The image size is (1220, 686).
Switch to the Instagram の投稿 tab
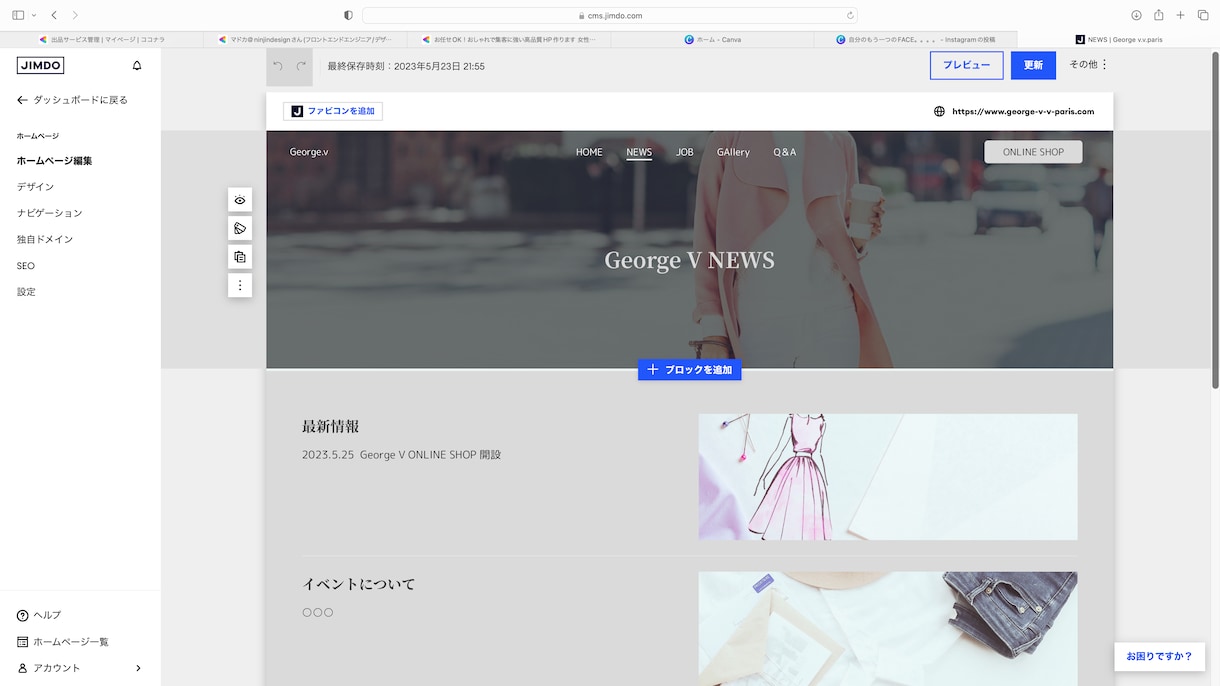[x=915, y=39]
